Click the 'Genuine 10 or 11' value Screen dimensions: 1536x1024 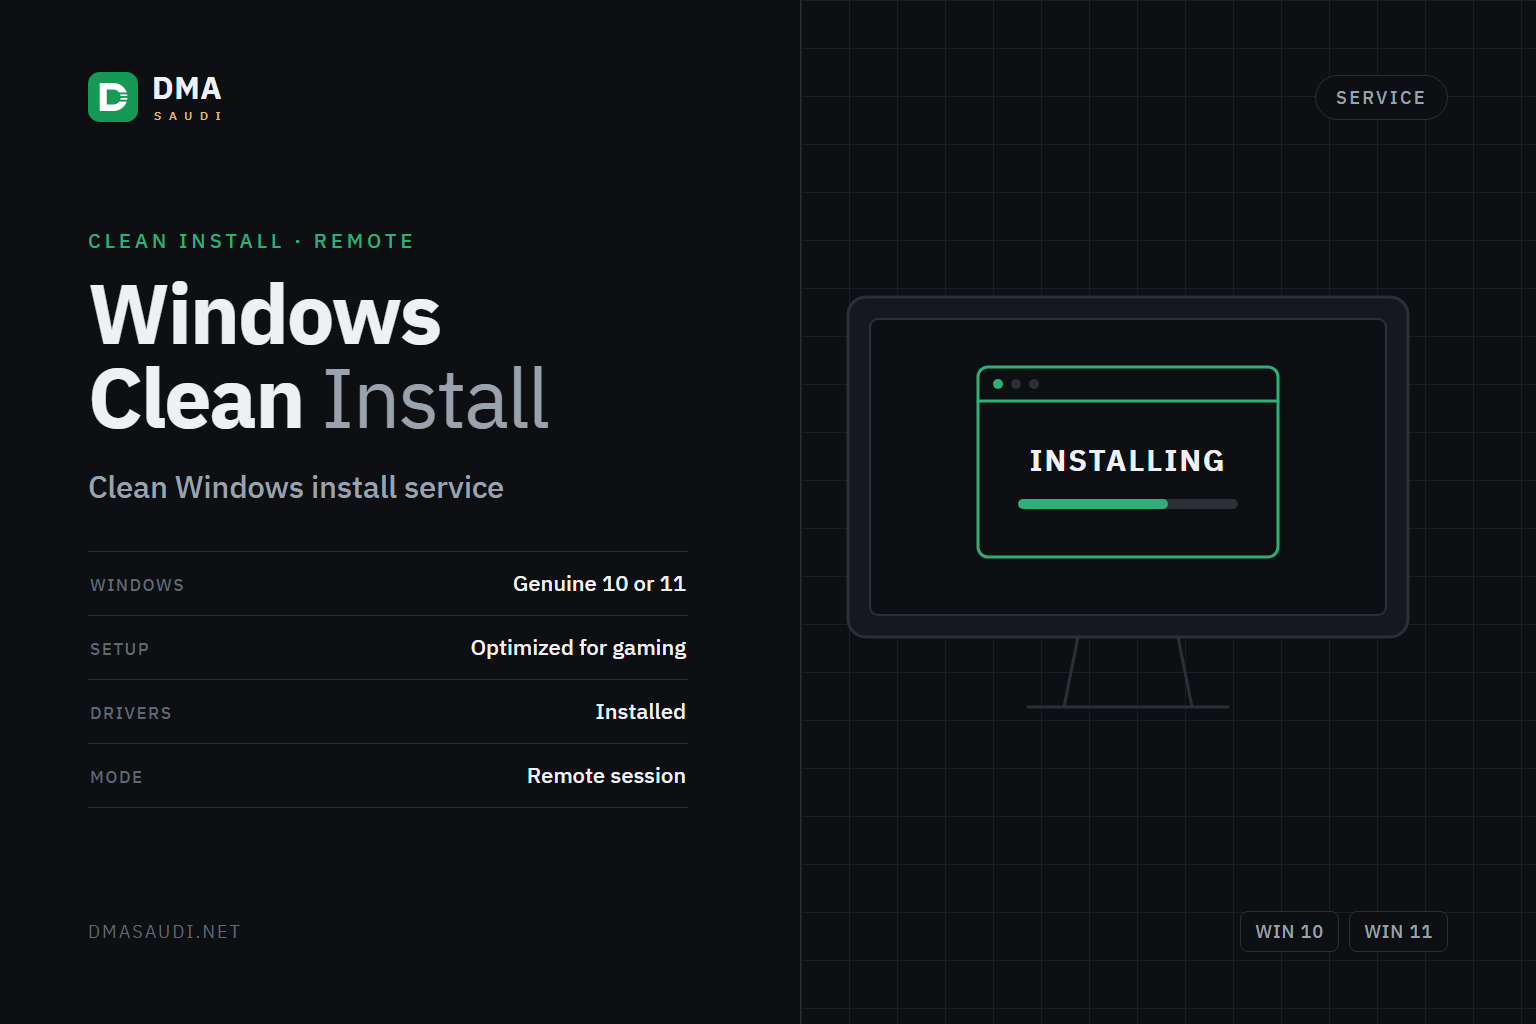(599, 584)
